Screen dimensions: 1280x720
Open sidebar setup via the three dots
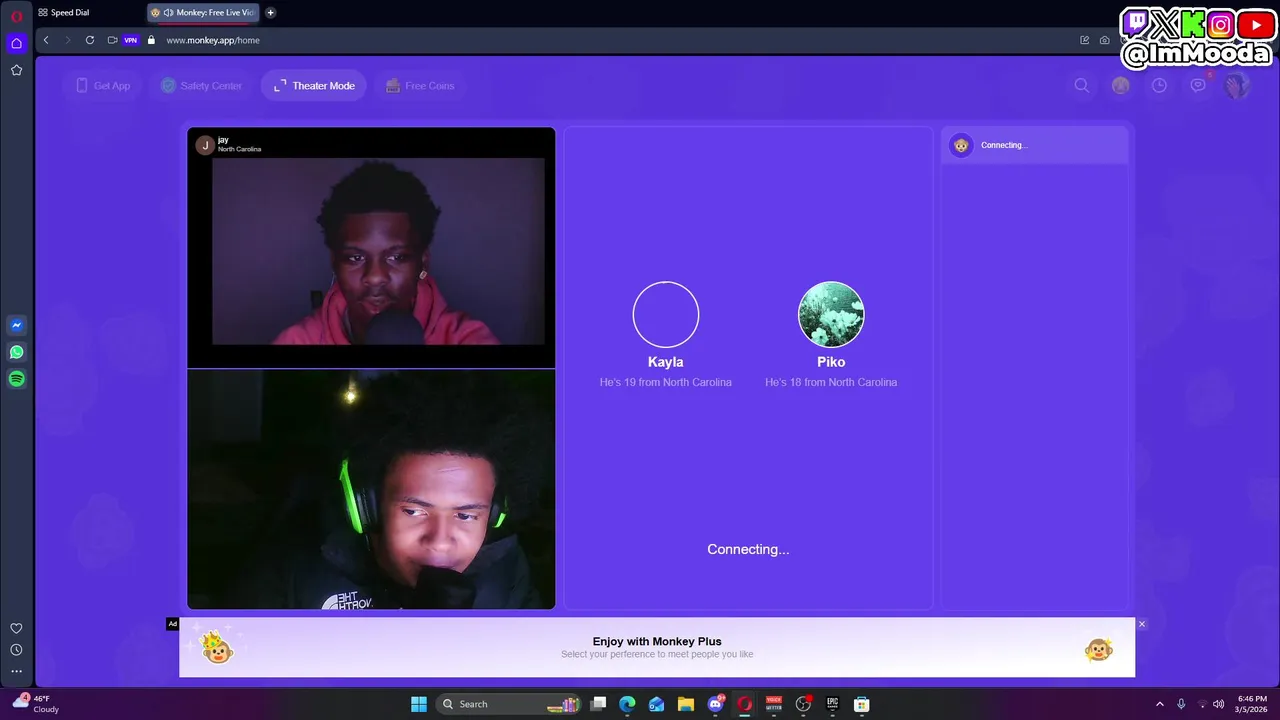[x=16, y=672]
